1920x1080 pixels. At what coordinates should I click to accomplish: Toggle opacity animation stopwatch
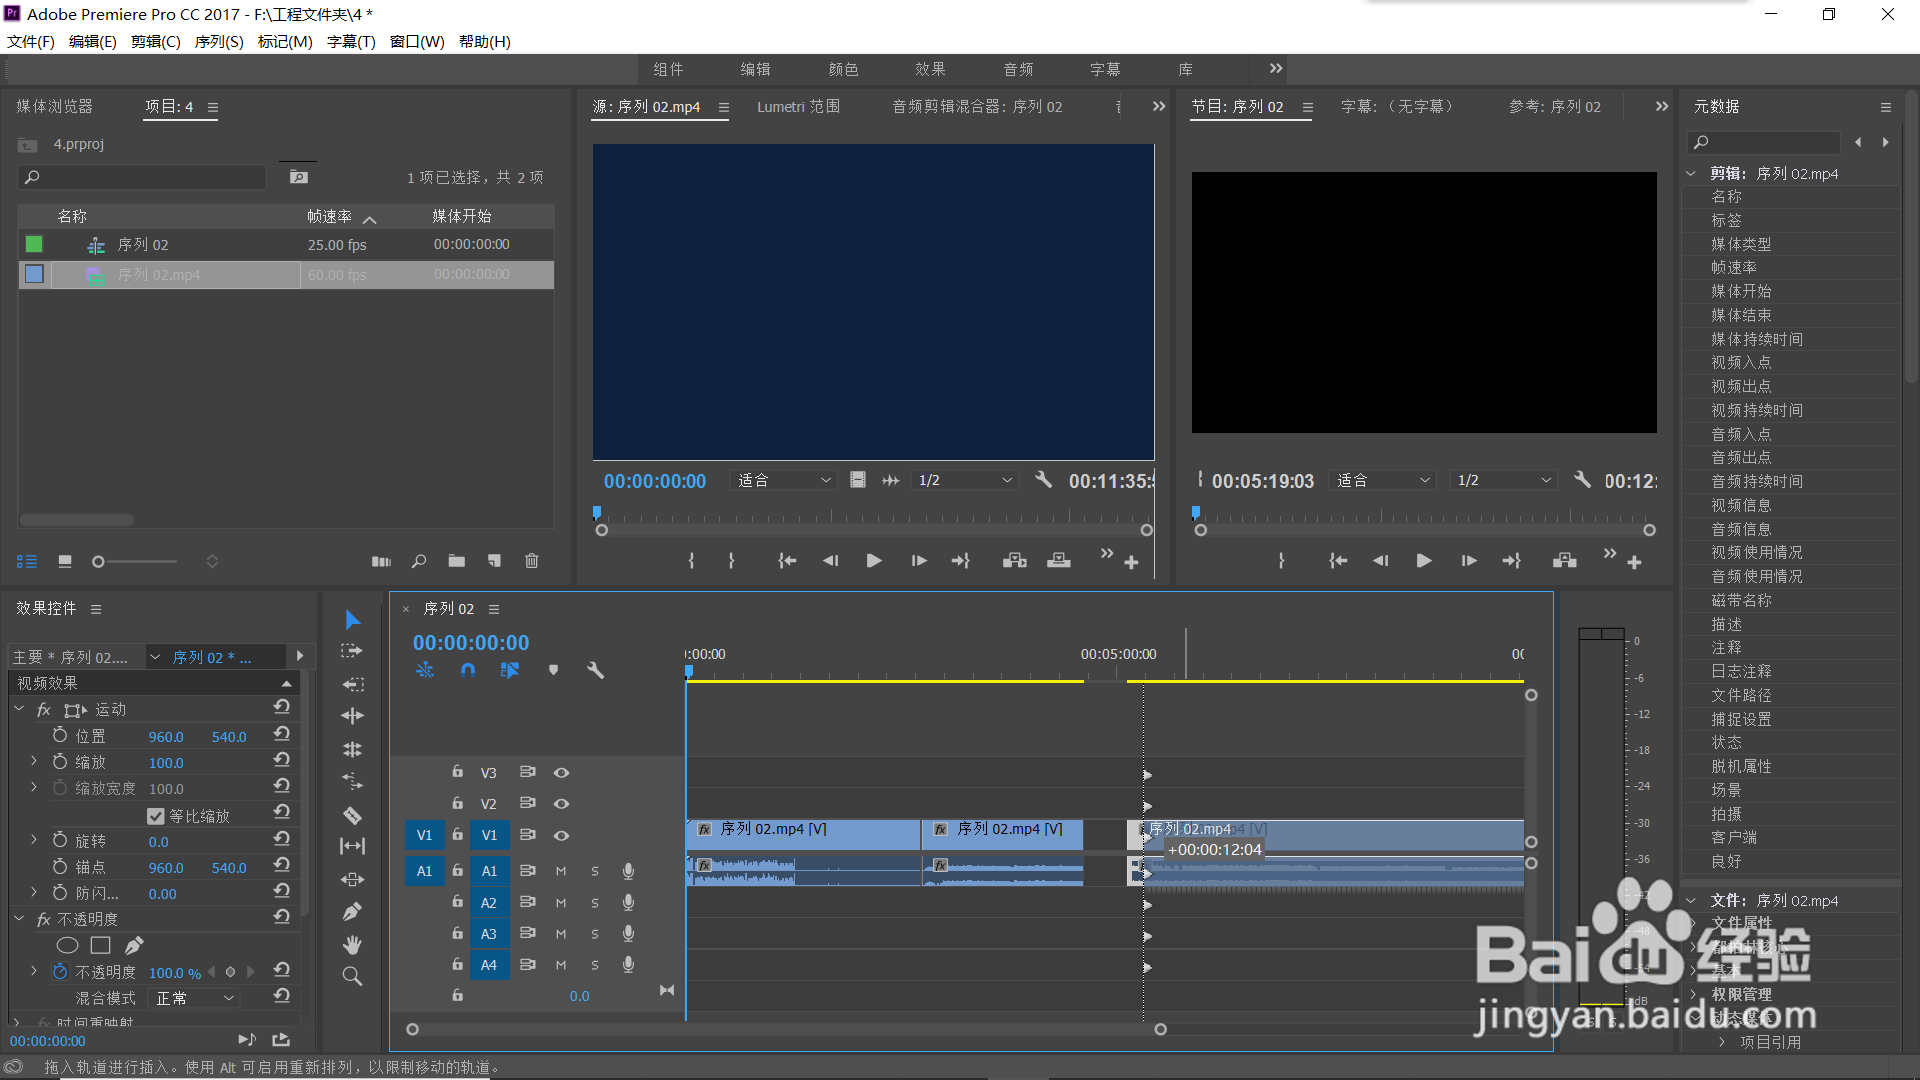click(60, 972)
